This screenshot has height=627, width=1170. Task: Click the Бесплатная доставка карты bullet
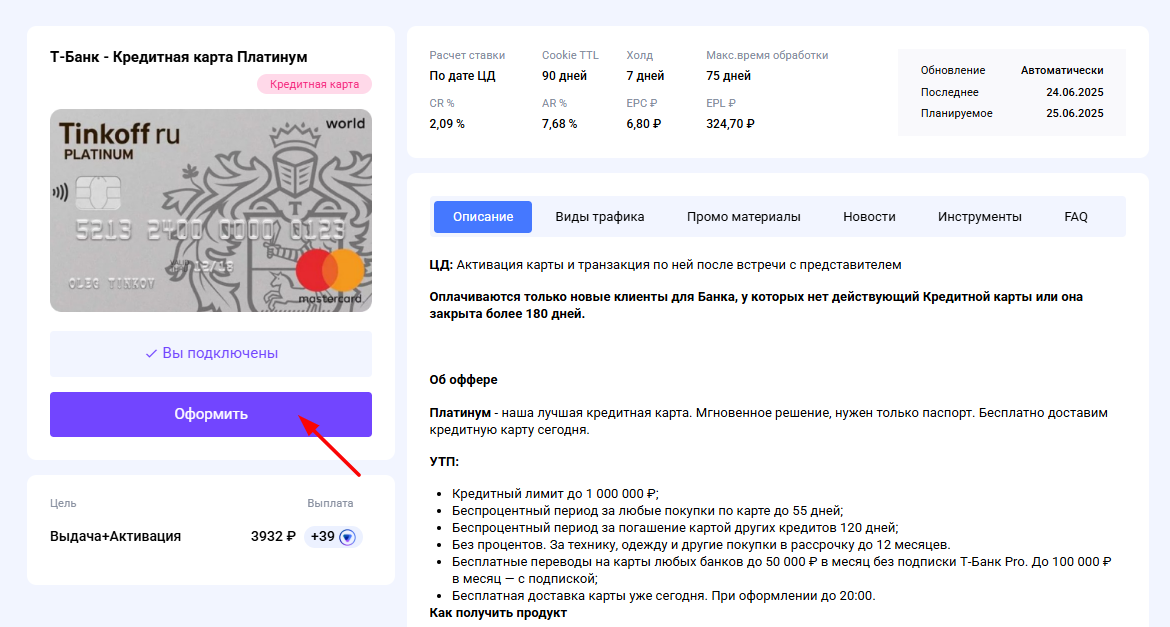663,596
